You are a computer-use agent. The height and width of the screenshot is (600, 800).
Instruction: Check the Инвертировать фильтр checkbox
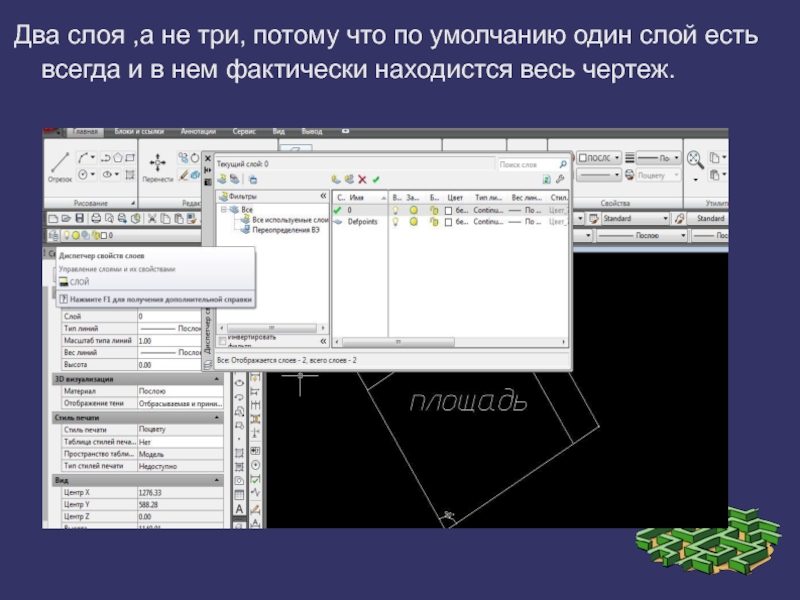[x=222, y=340]
